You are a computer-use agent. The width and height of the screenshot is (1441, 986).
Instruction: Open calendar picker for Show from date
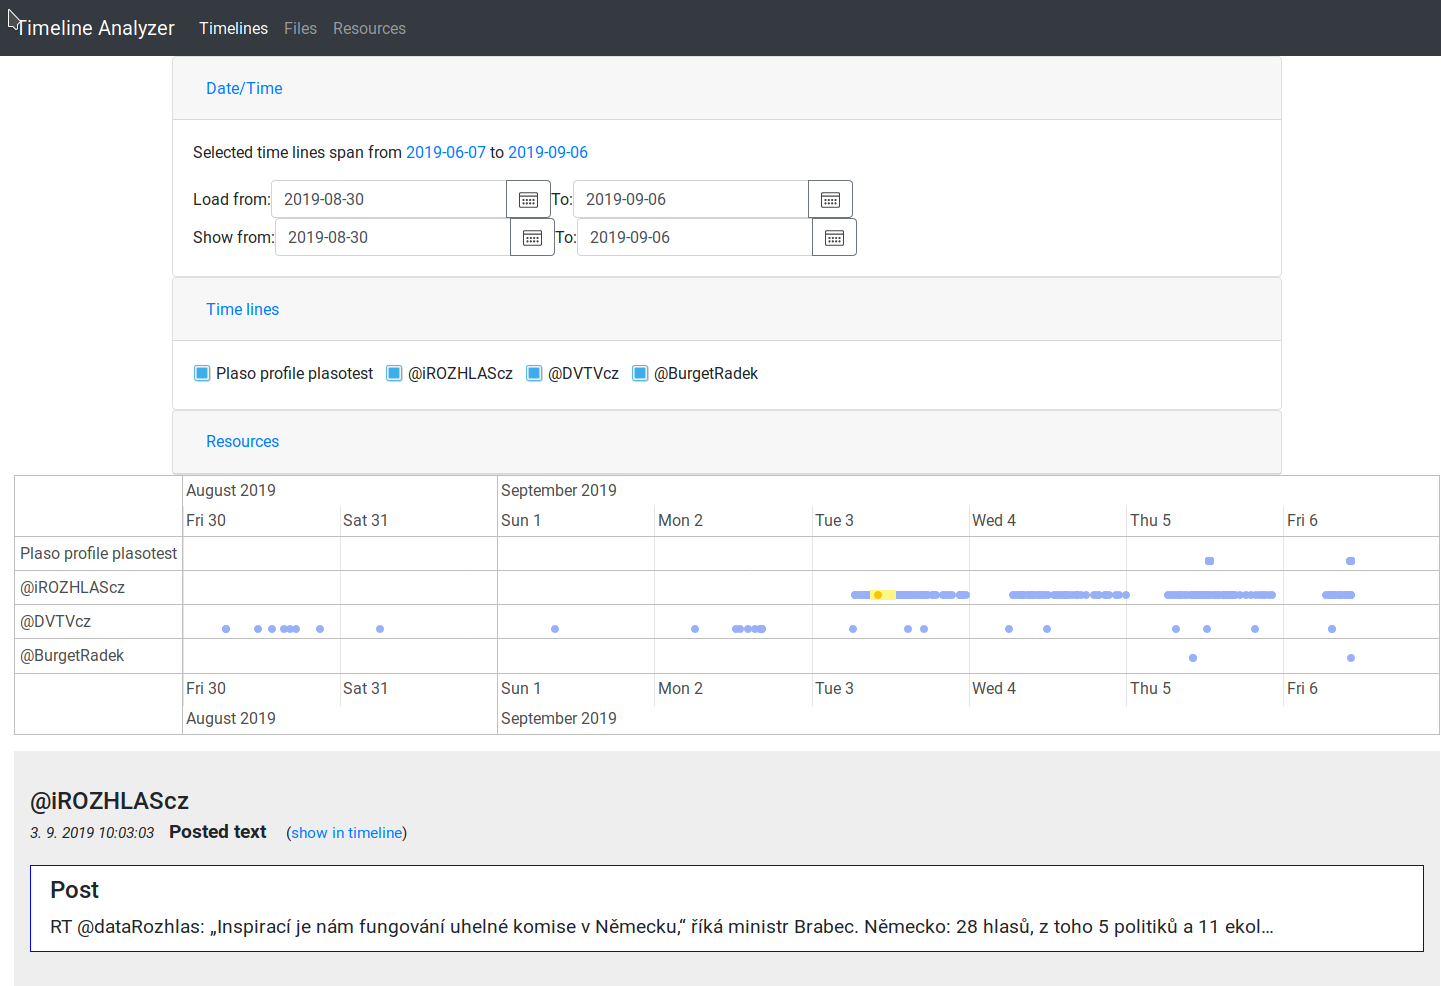[532, 237]
